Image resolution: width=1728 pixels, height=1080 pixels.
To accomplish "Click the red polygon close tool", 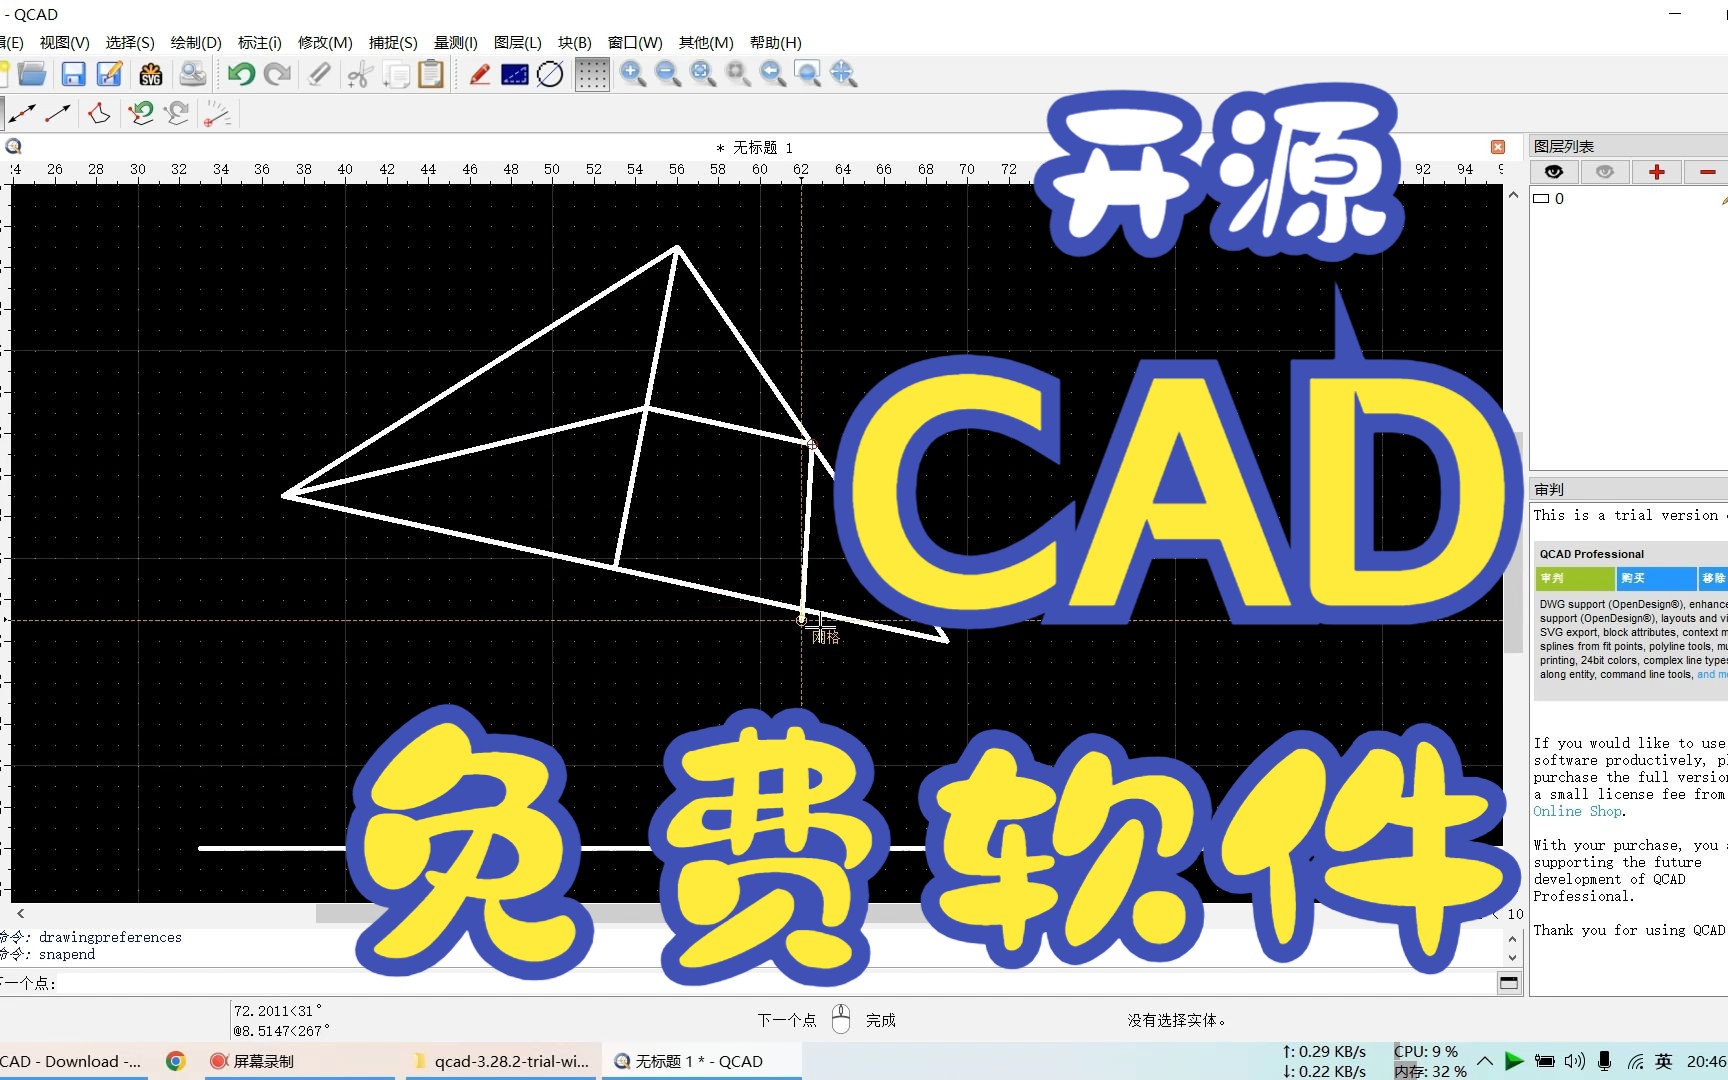I will tap(99, 114).
